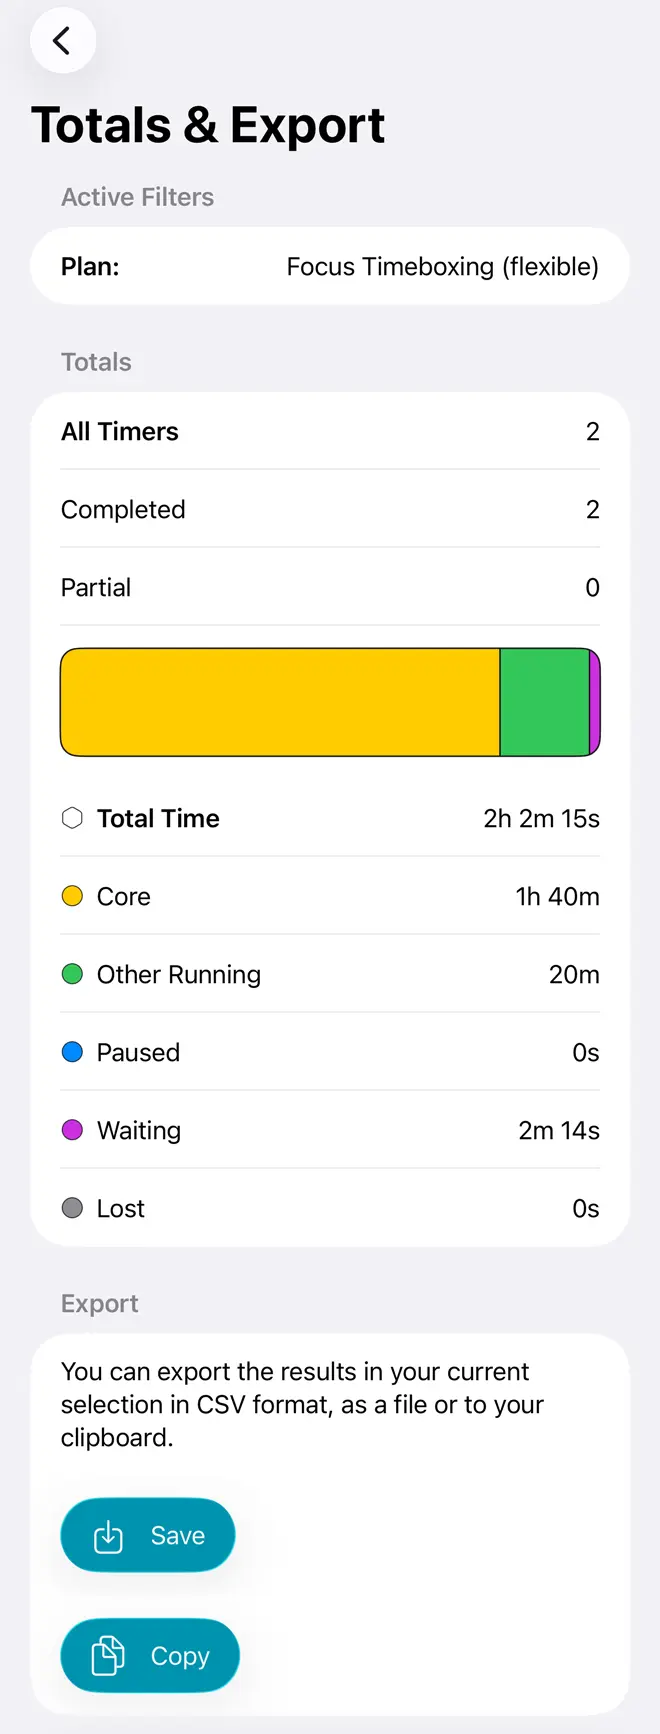Tap the yellow Core segment of the bar

280,701
